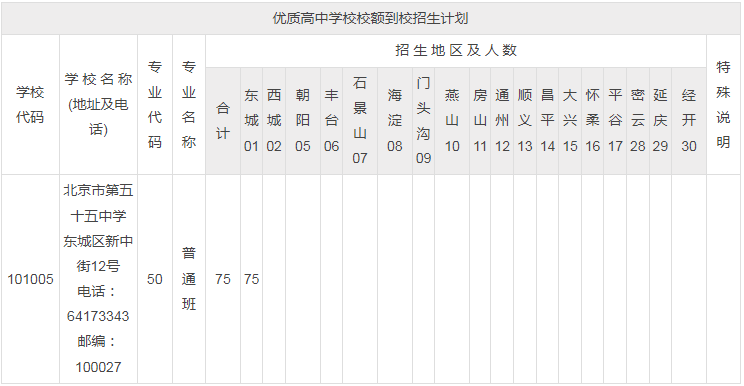
Task: Click the 普通班 major name cell
Action: pyautogui.click(x=189, y=279)
